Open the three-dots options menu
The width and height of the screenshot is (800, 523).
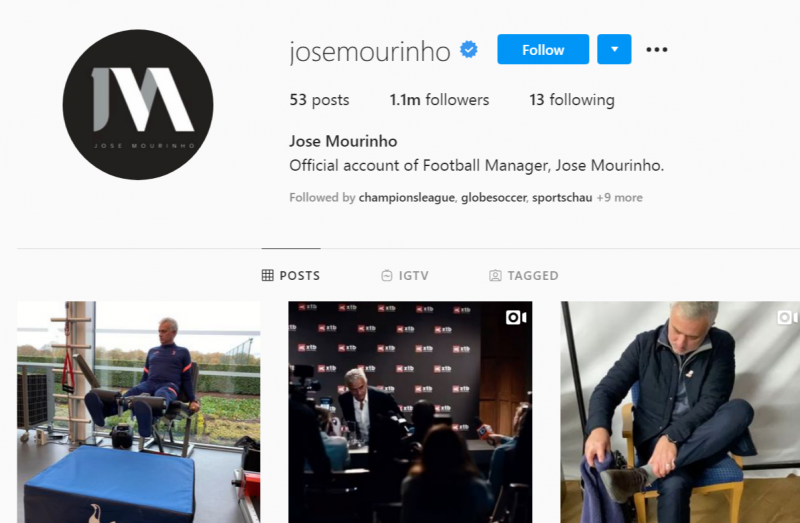657,49
